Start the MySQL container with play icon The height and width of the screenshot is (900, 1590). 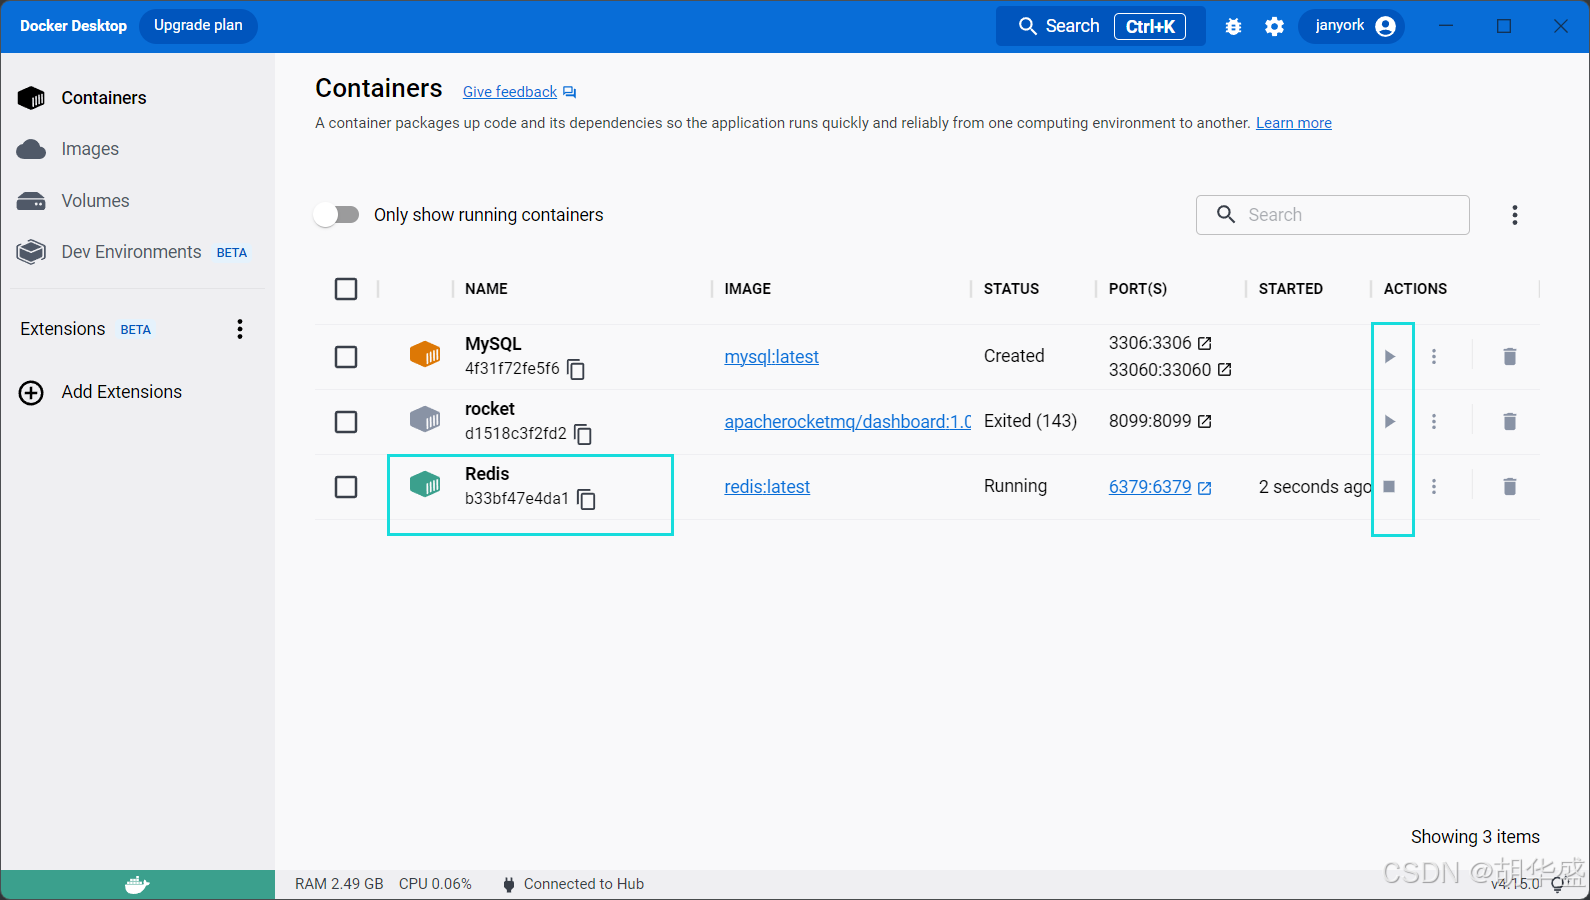tap(1389, 357)
